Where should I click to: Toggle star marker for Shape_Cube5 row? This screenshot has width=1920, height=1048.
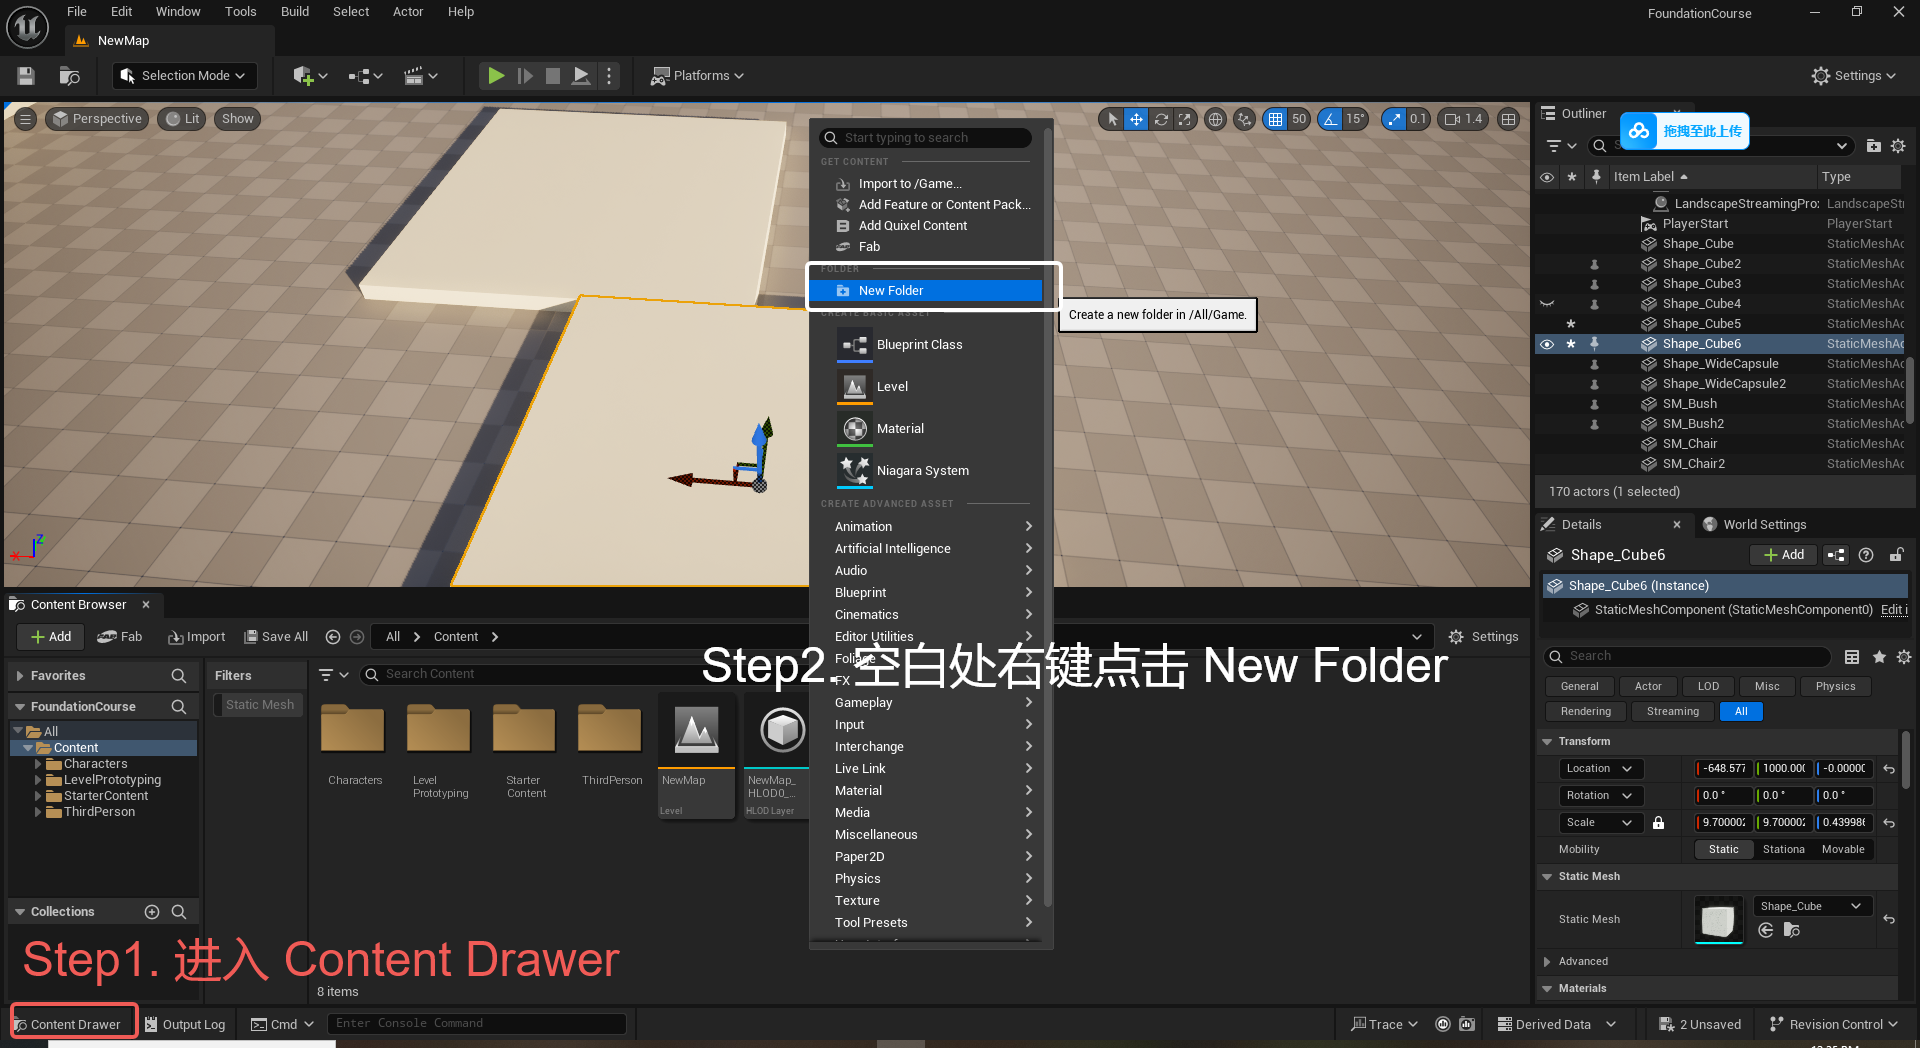1571,324
